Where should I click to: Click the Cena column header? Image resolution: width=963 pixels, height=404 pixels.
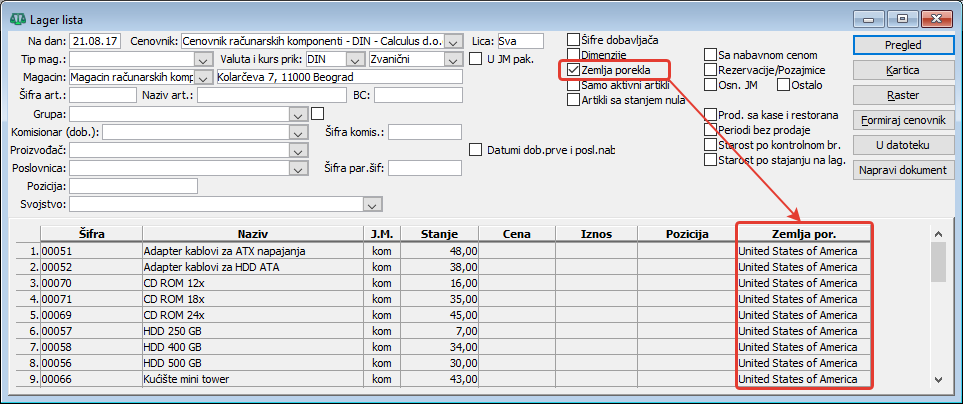click(517, 234)
